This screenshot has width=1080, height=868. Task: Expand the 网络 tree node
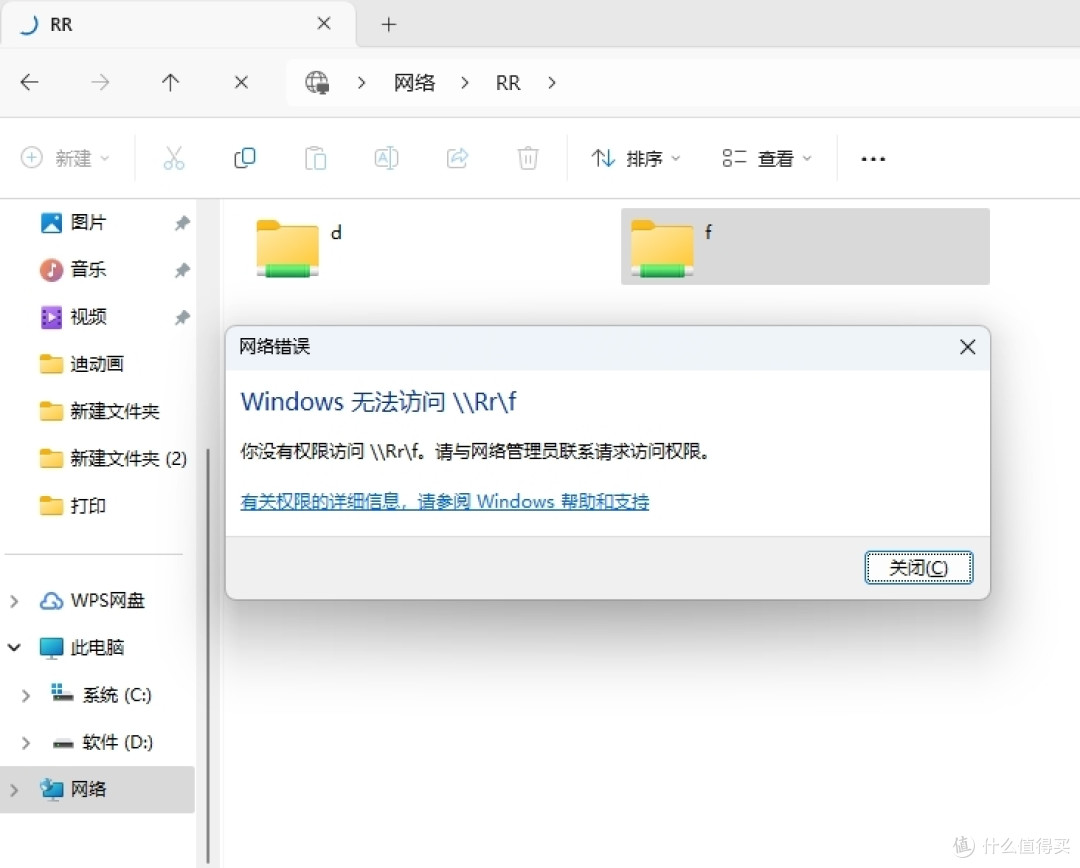click(14, 790)
